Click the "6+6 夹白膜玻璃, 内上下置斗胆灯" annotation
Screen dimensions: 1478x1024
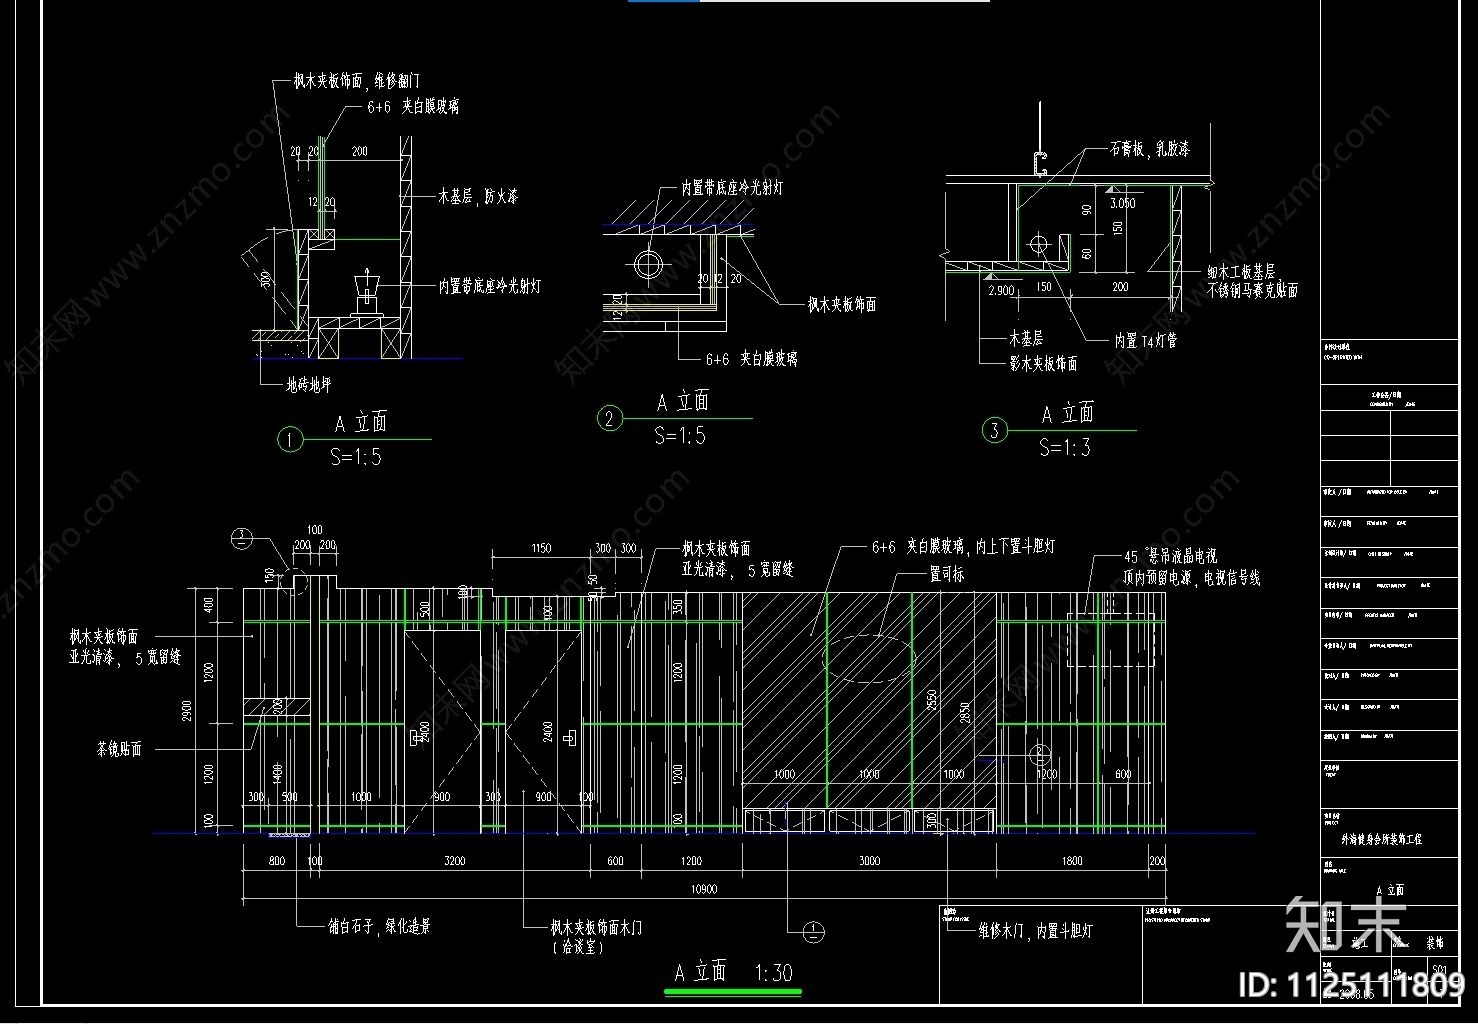point(963,547)
